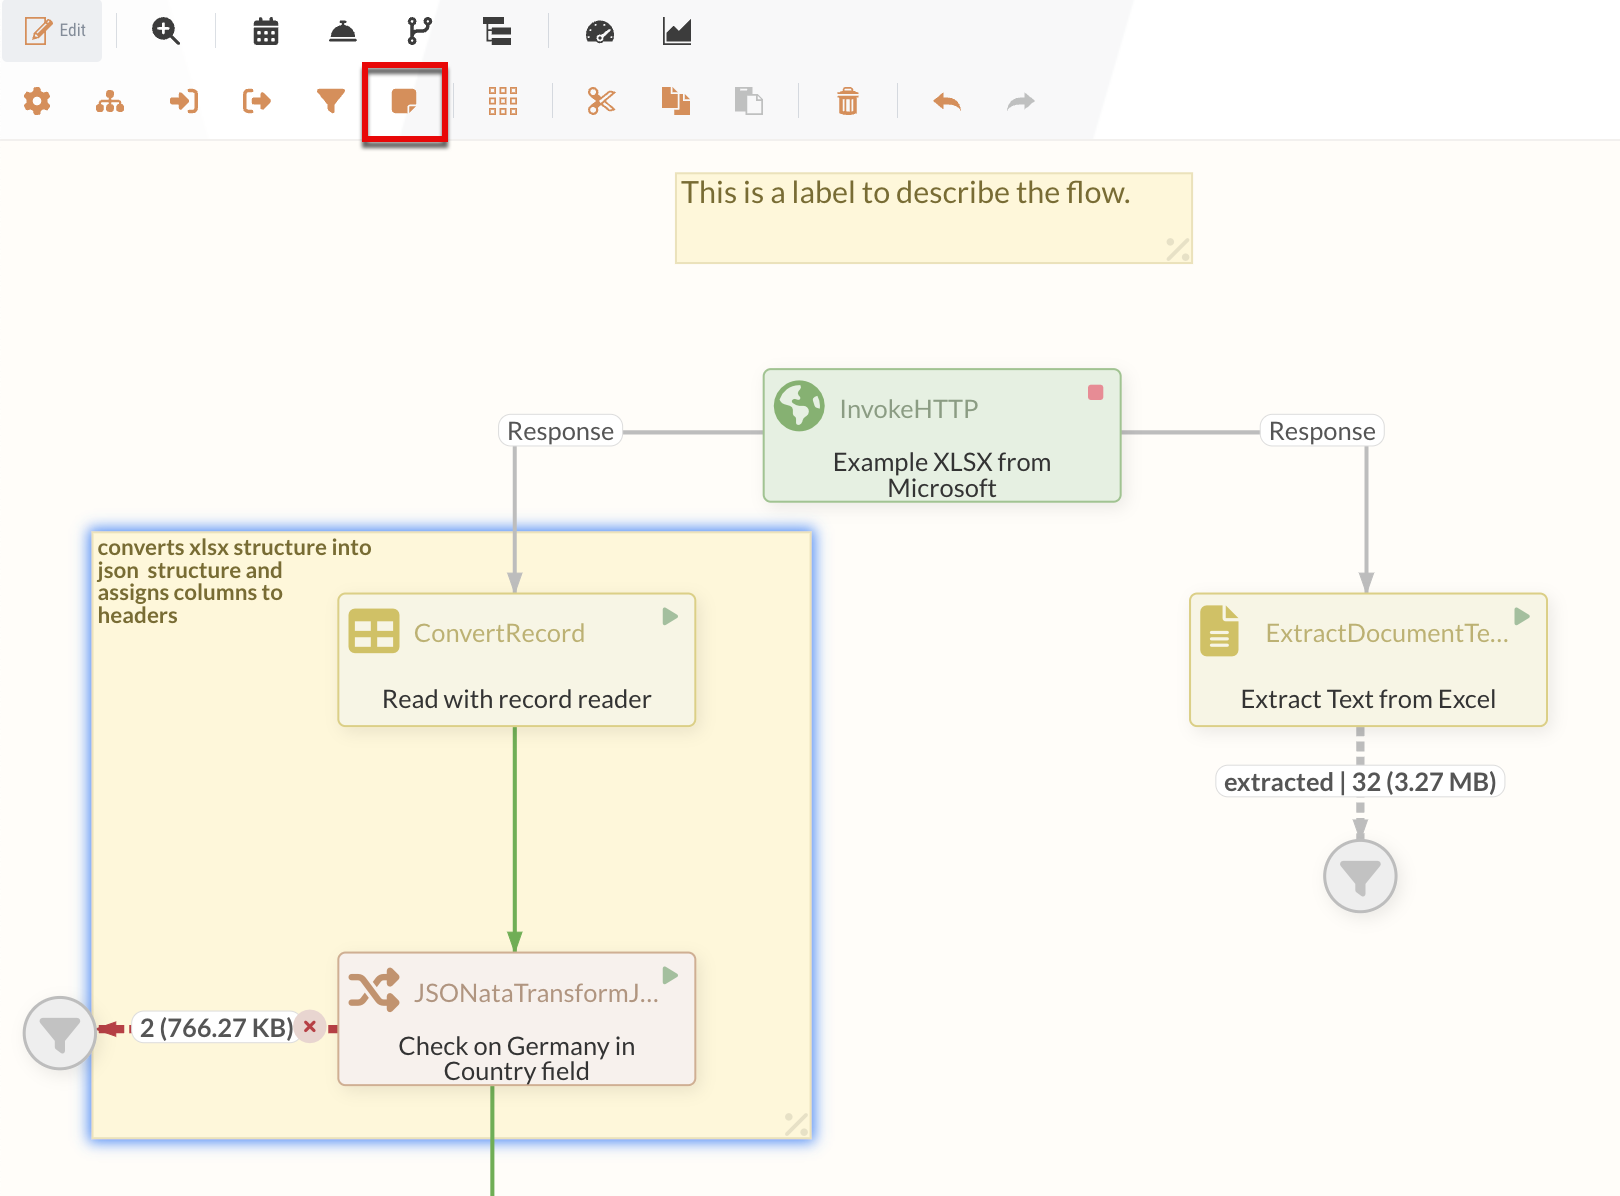The height and width of the screenshot is (1196, 1620).
Task: Cut selection with scissors icon
Action: 601,101
